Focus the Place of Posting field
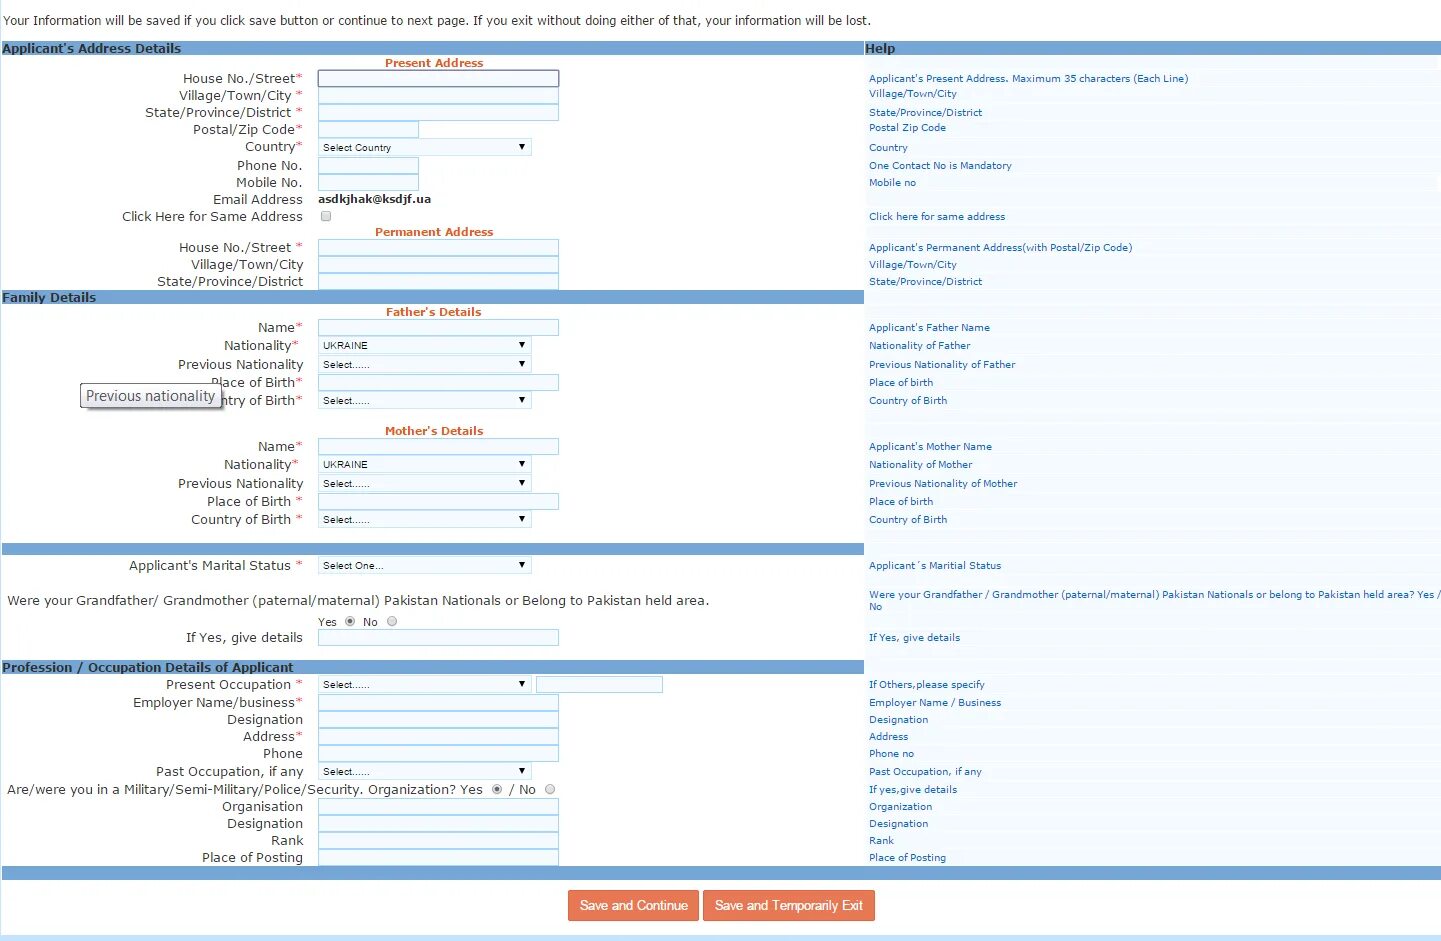This screenshot has width=1441, height=941. point(438,857)
